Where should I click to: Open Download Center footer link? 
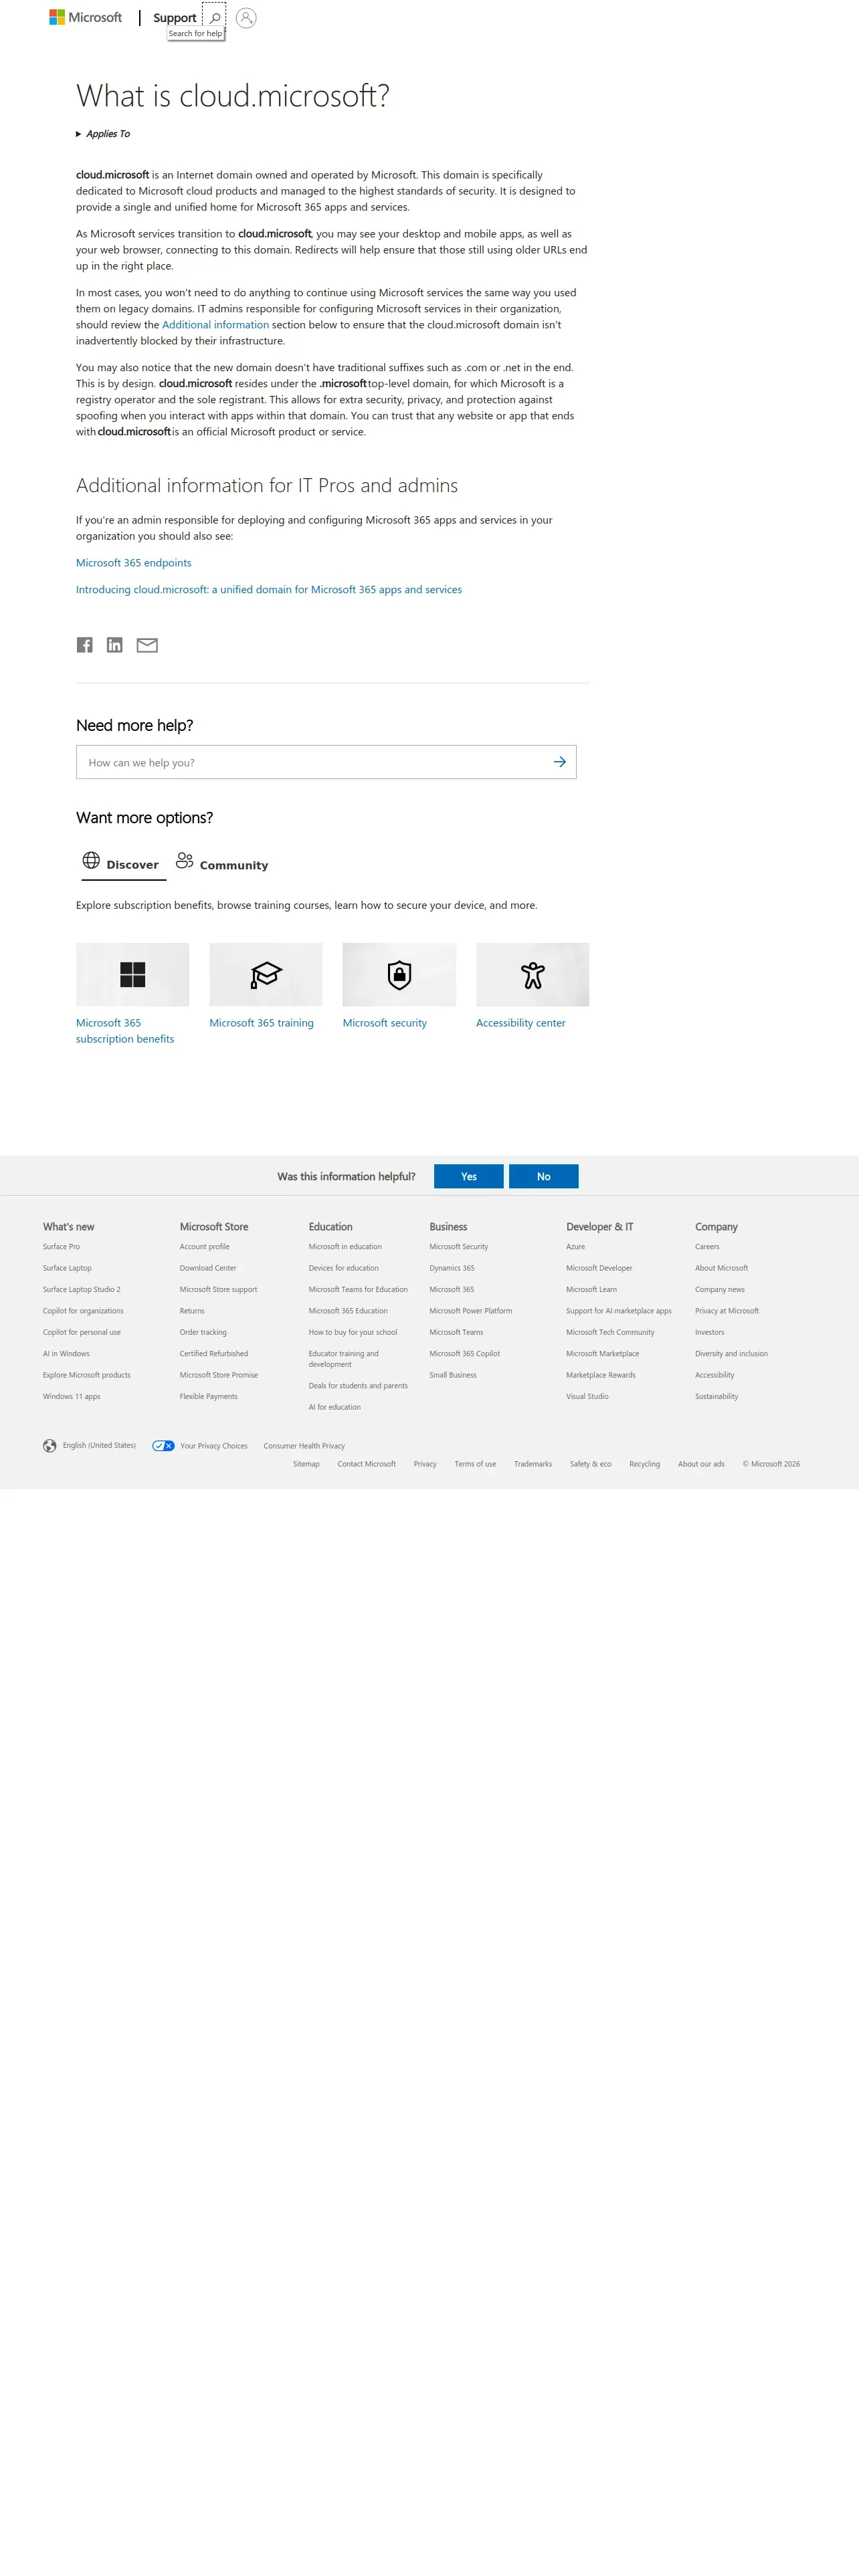pos(208,1268)
